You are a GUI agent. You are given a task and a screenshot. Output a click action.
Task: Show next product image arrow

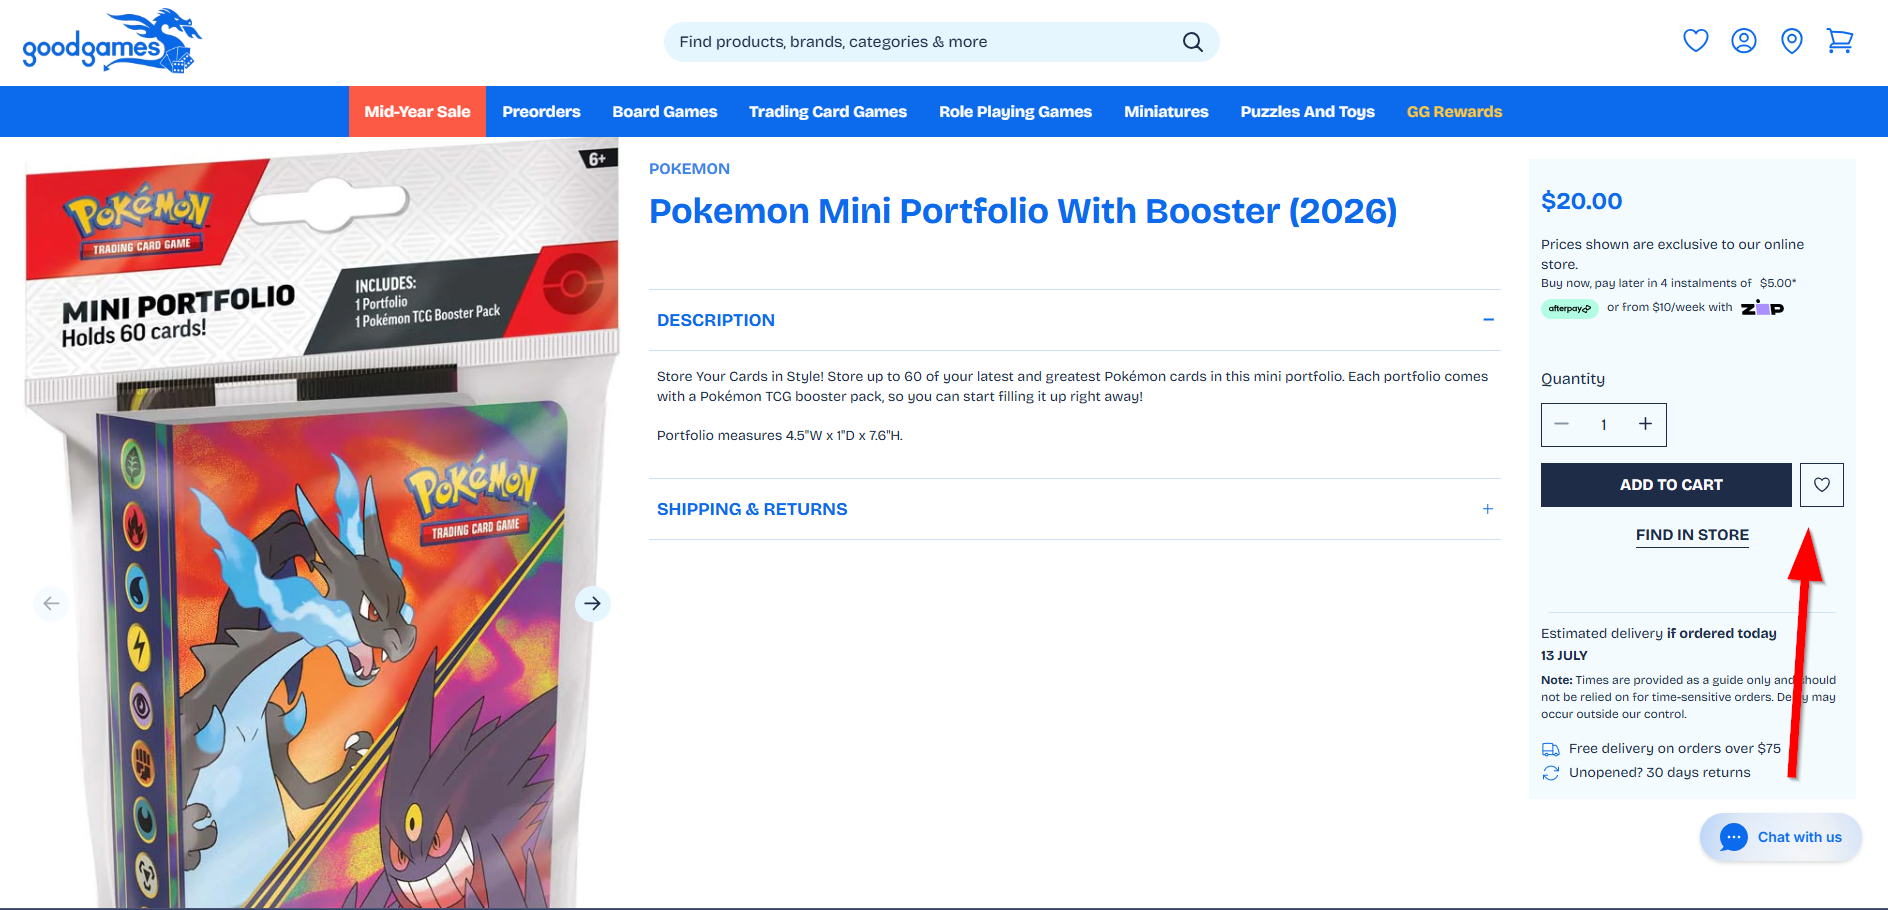tap(592, 603)
